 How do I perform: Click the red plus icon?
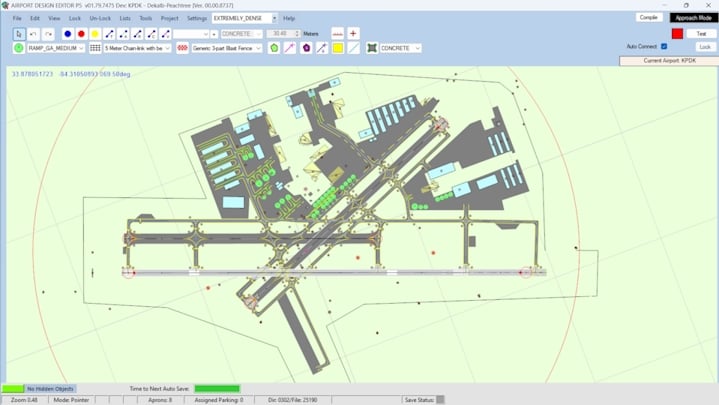pyautogui.click(x=353, y=34)
